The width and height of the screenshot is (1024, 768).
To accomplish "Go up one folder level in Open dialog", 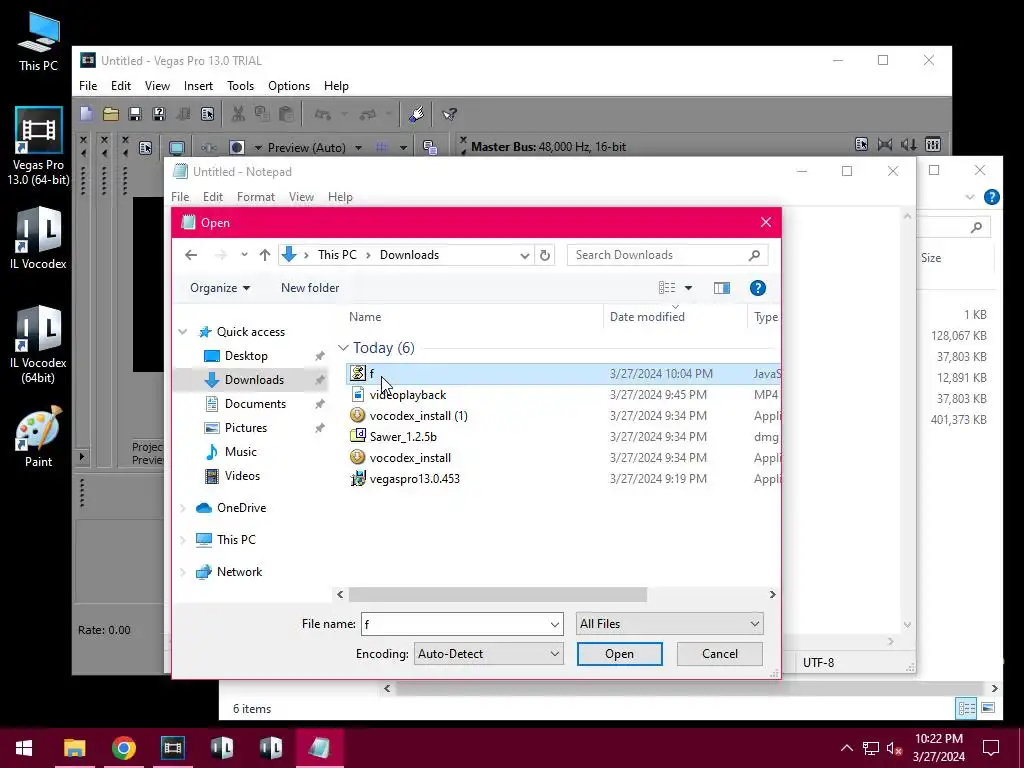I will pyautogui.click(x=264, y=255).
